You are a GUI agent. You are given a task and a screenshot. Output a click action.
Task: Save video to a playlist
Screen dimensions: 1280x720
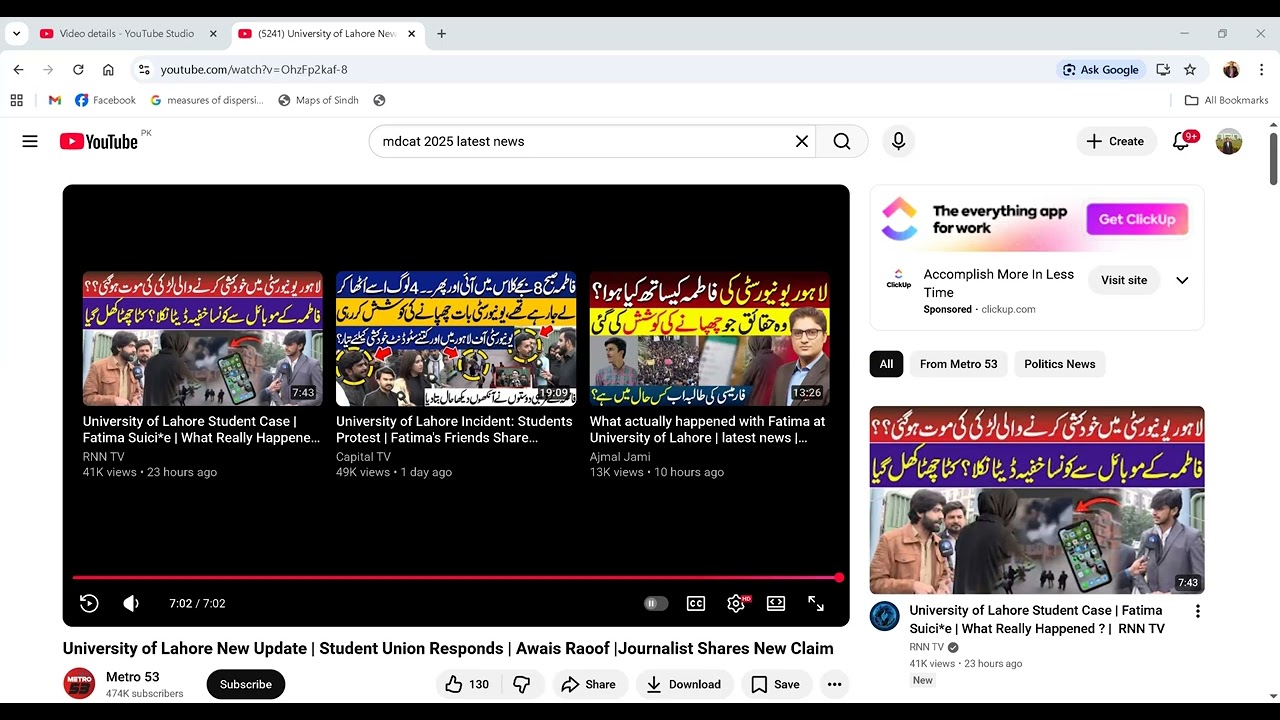[776, 685]
